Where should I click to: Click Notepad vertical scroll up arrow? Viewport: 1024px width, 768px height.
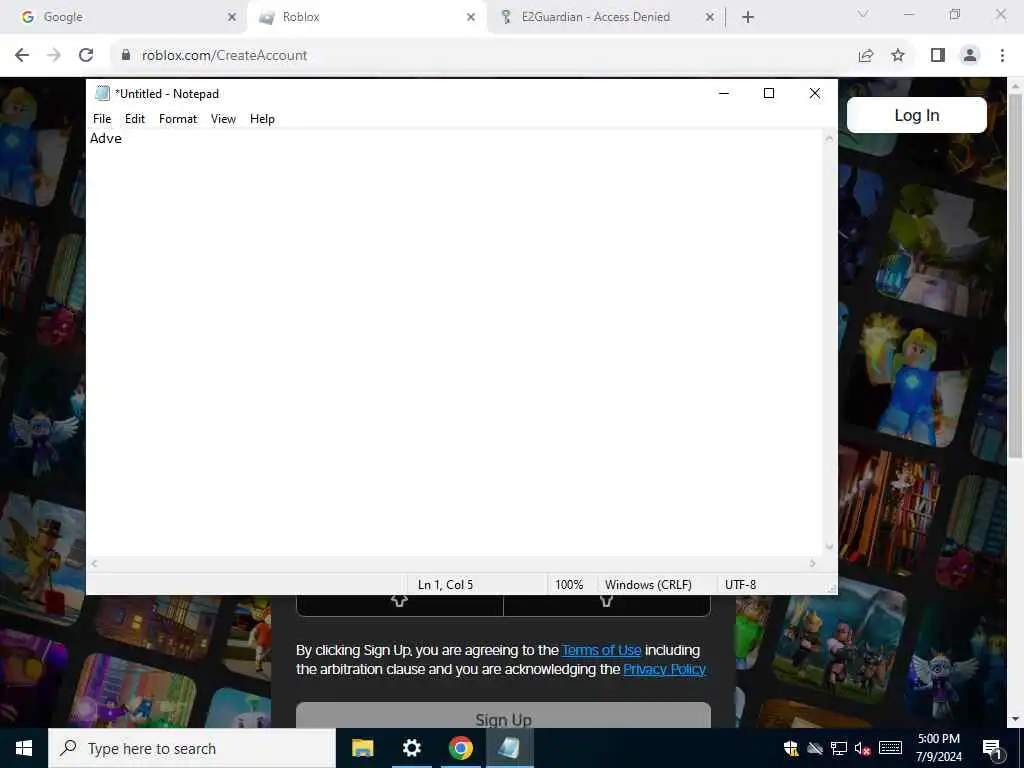pyautogui.click(x=829, y=138)
